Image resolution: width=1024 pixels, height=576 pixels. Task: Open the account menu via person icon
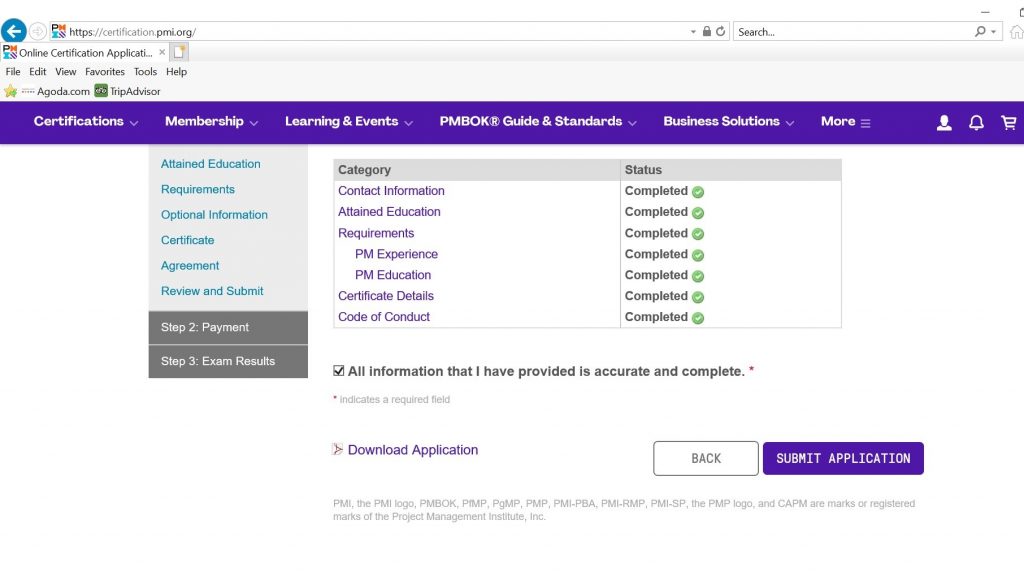tap(944, 122)
